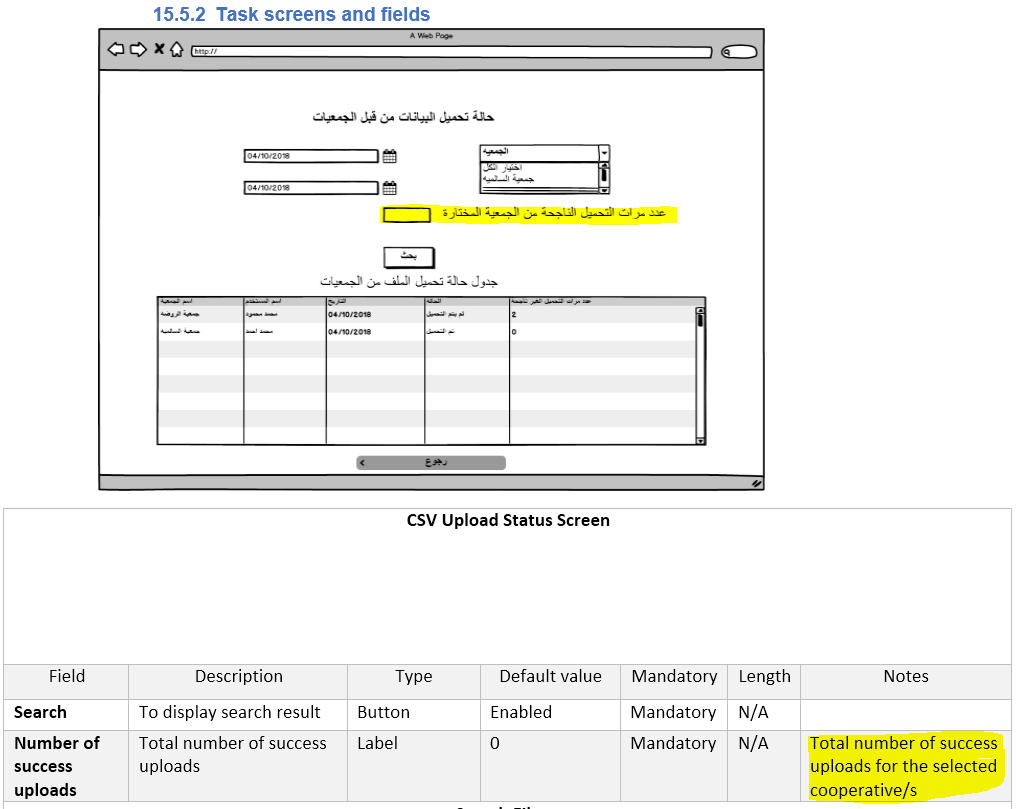Screen dimensions: 1018x809
Task: Select the جمعية السالمية table row cell
Action: coord(200,331)
